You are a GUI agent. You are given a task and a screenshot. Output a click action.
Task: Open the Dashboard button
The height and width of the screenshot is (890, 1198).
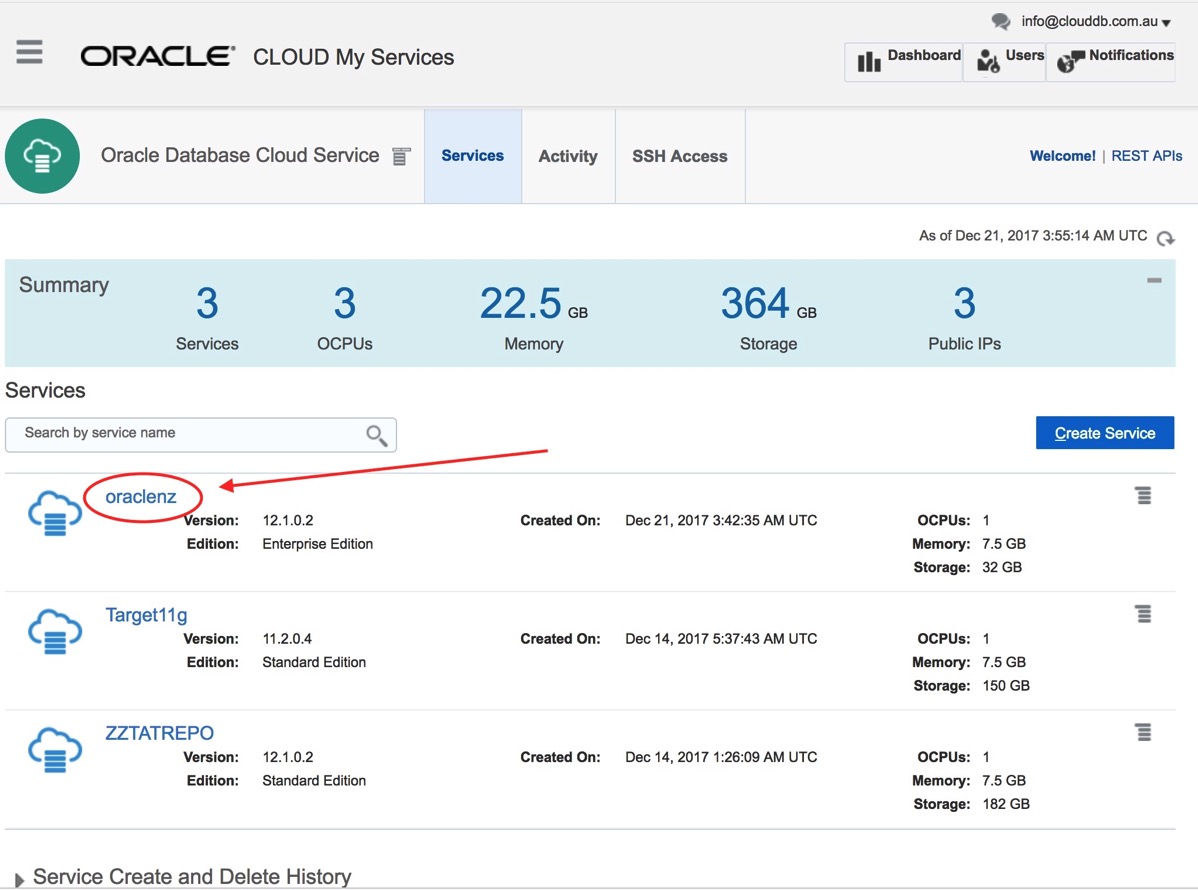(904, 61)
